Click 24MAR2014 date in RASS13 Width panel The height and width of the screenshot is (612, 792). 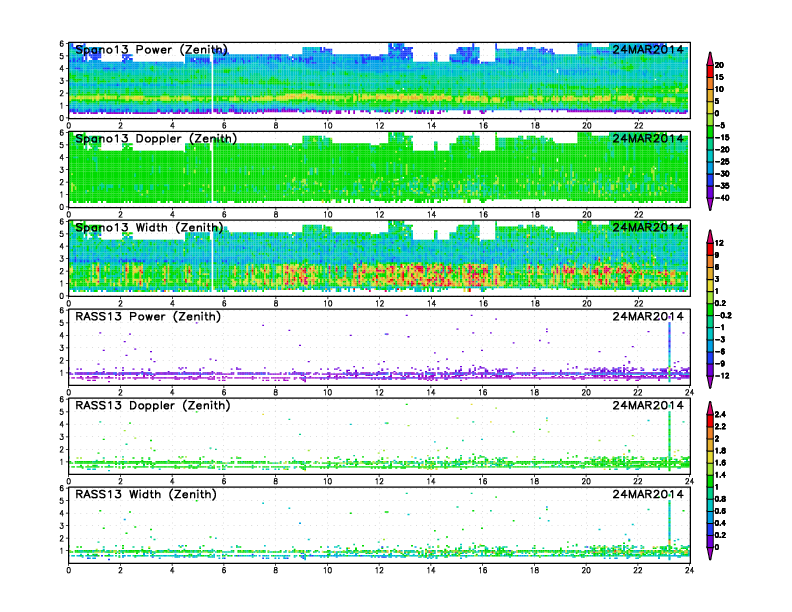point(648,494)
